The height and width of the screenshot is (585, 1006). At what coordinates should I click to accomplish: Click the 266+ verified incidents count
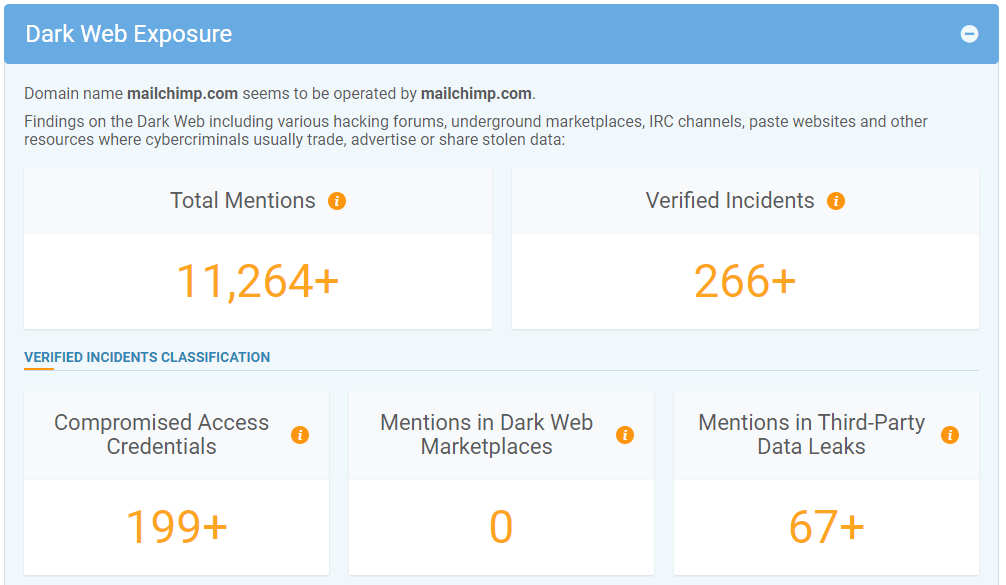click(x=745, y=281)
